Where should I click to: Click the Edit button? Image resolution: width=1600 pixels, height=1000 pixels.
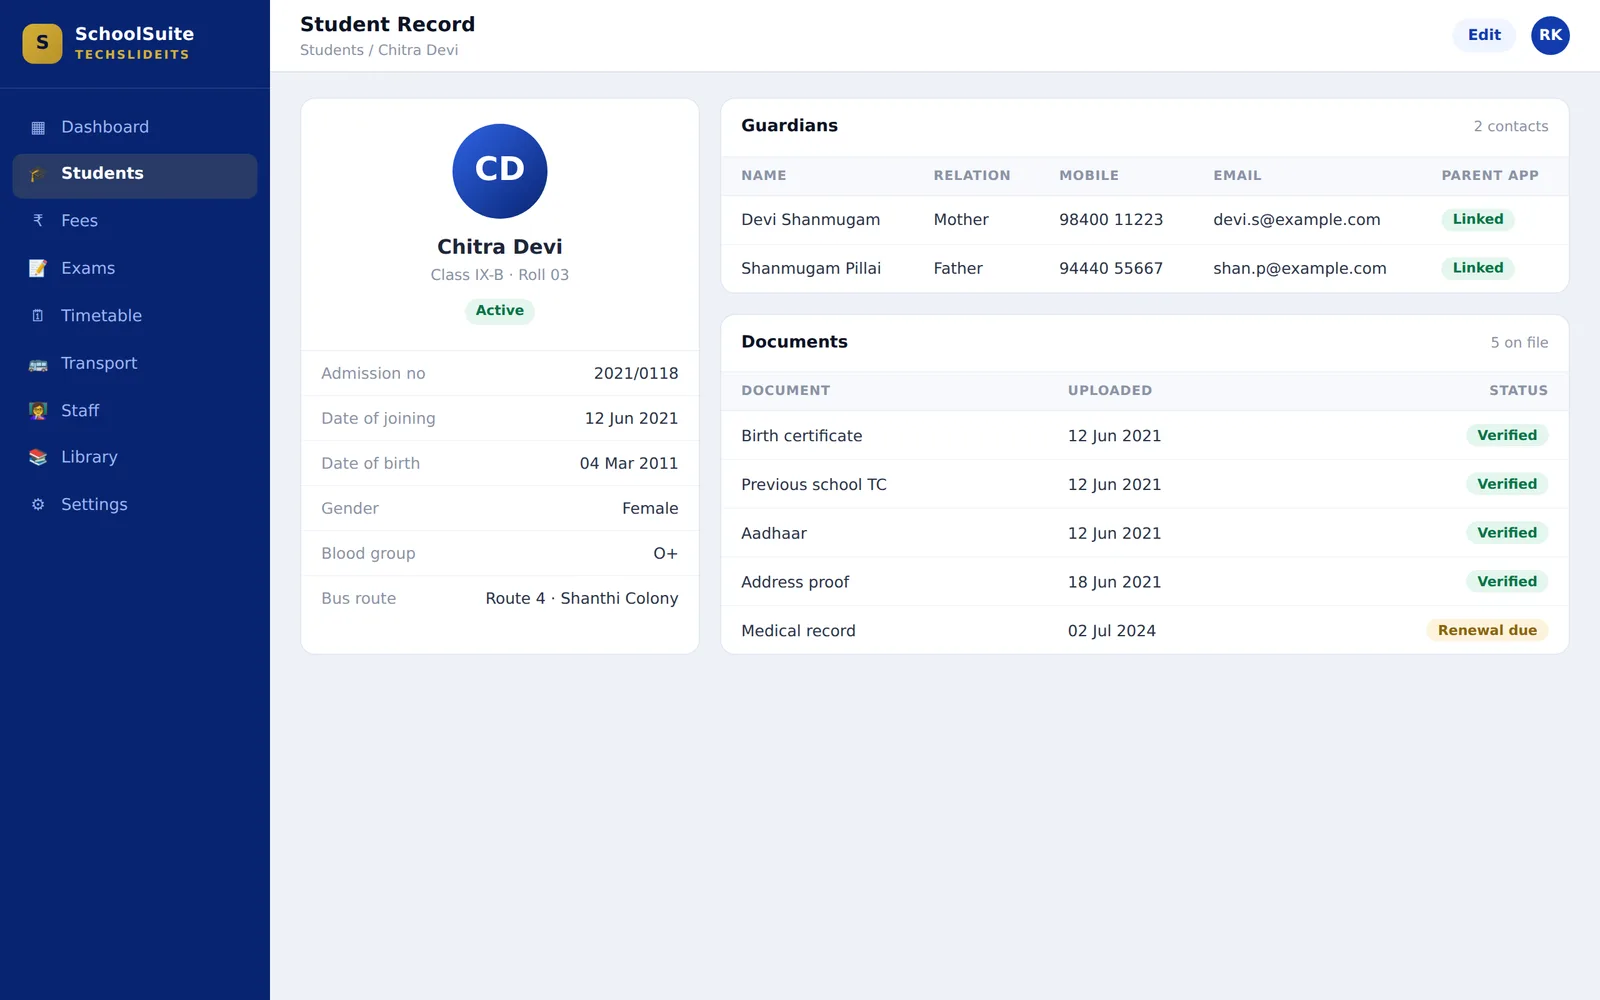[x=1484, y=35]
